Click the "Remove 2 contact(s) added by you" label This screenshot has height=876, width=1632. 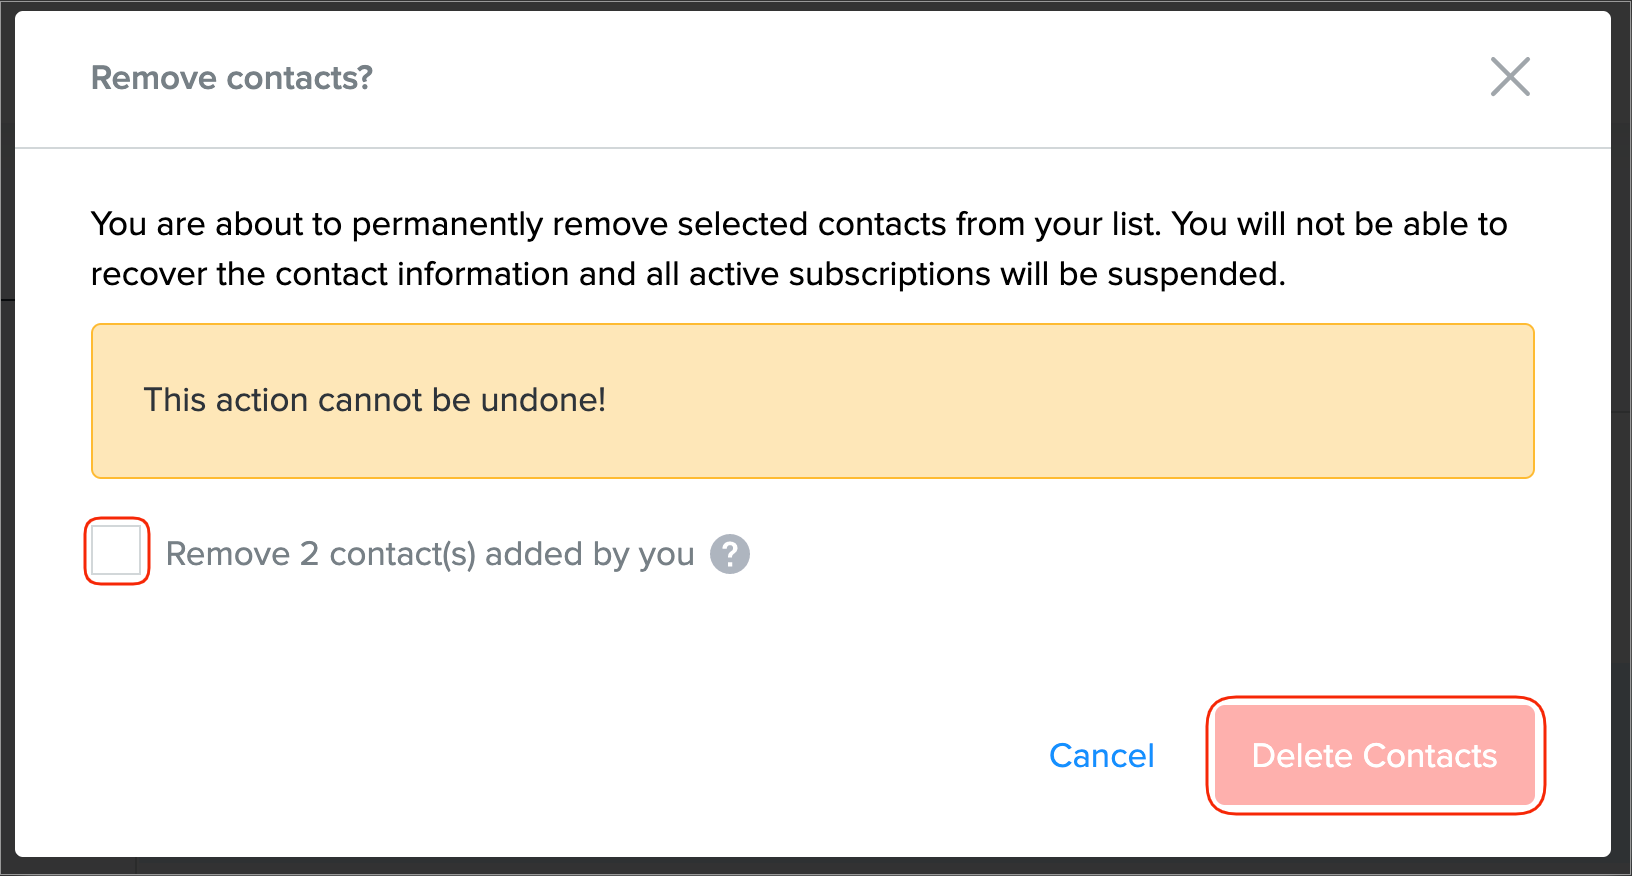click(x=429, y=554)
